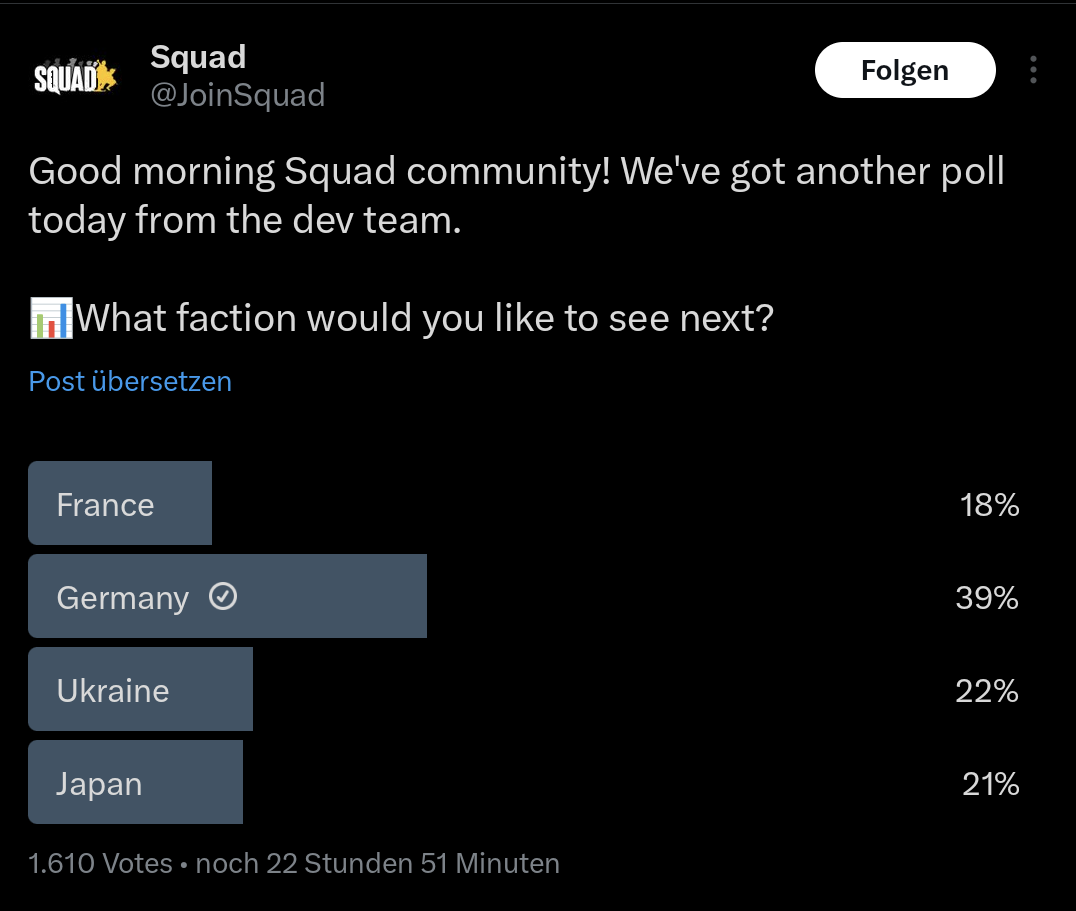The width and height of the screenshot is (1076, 911).
Task: Click the 1.610 Votes count text
Action: click(x=100, y=864)
